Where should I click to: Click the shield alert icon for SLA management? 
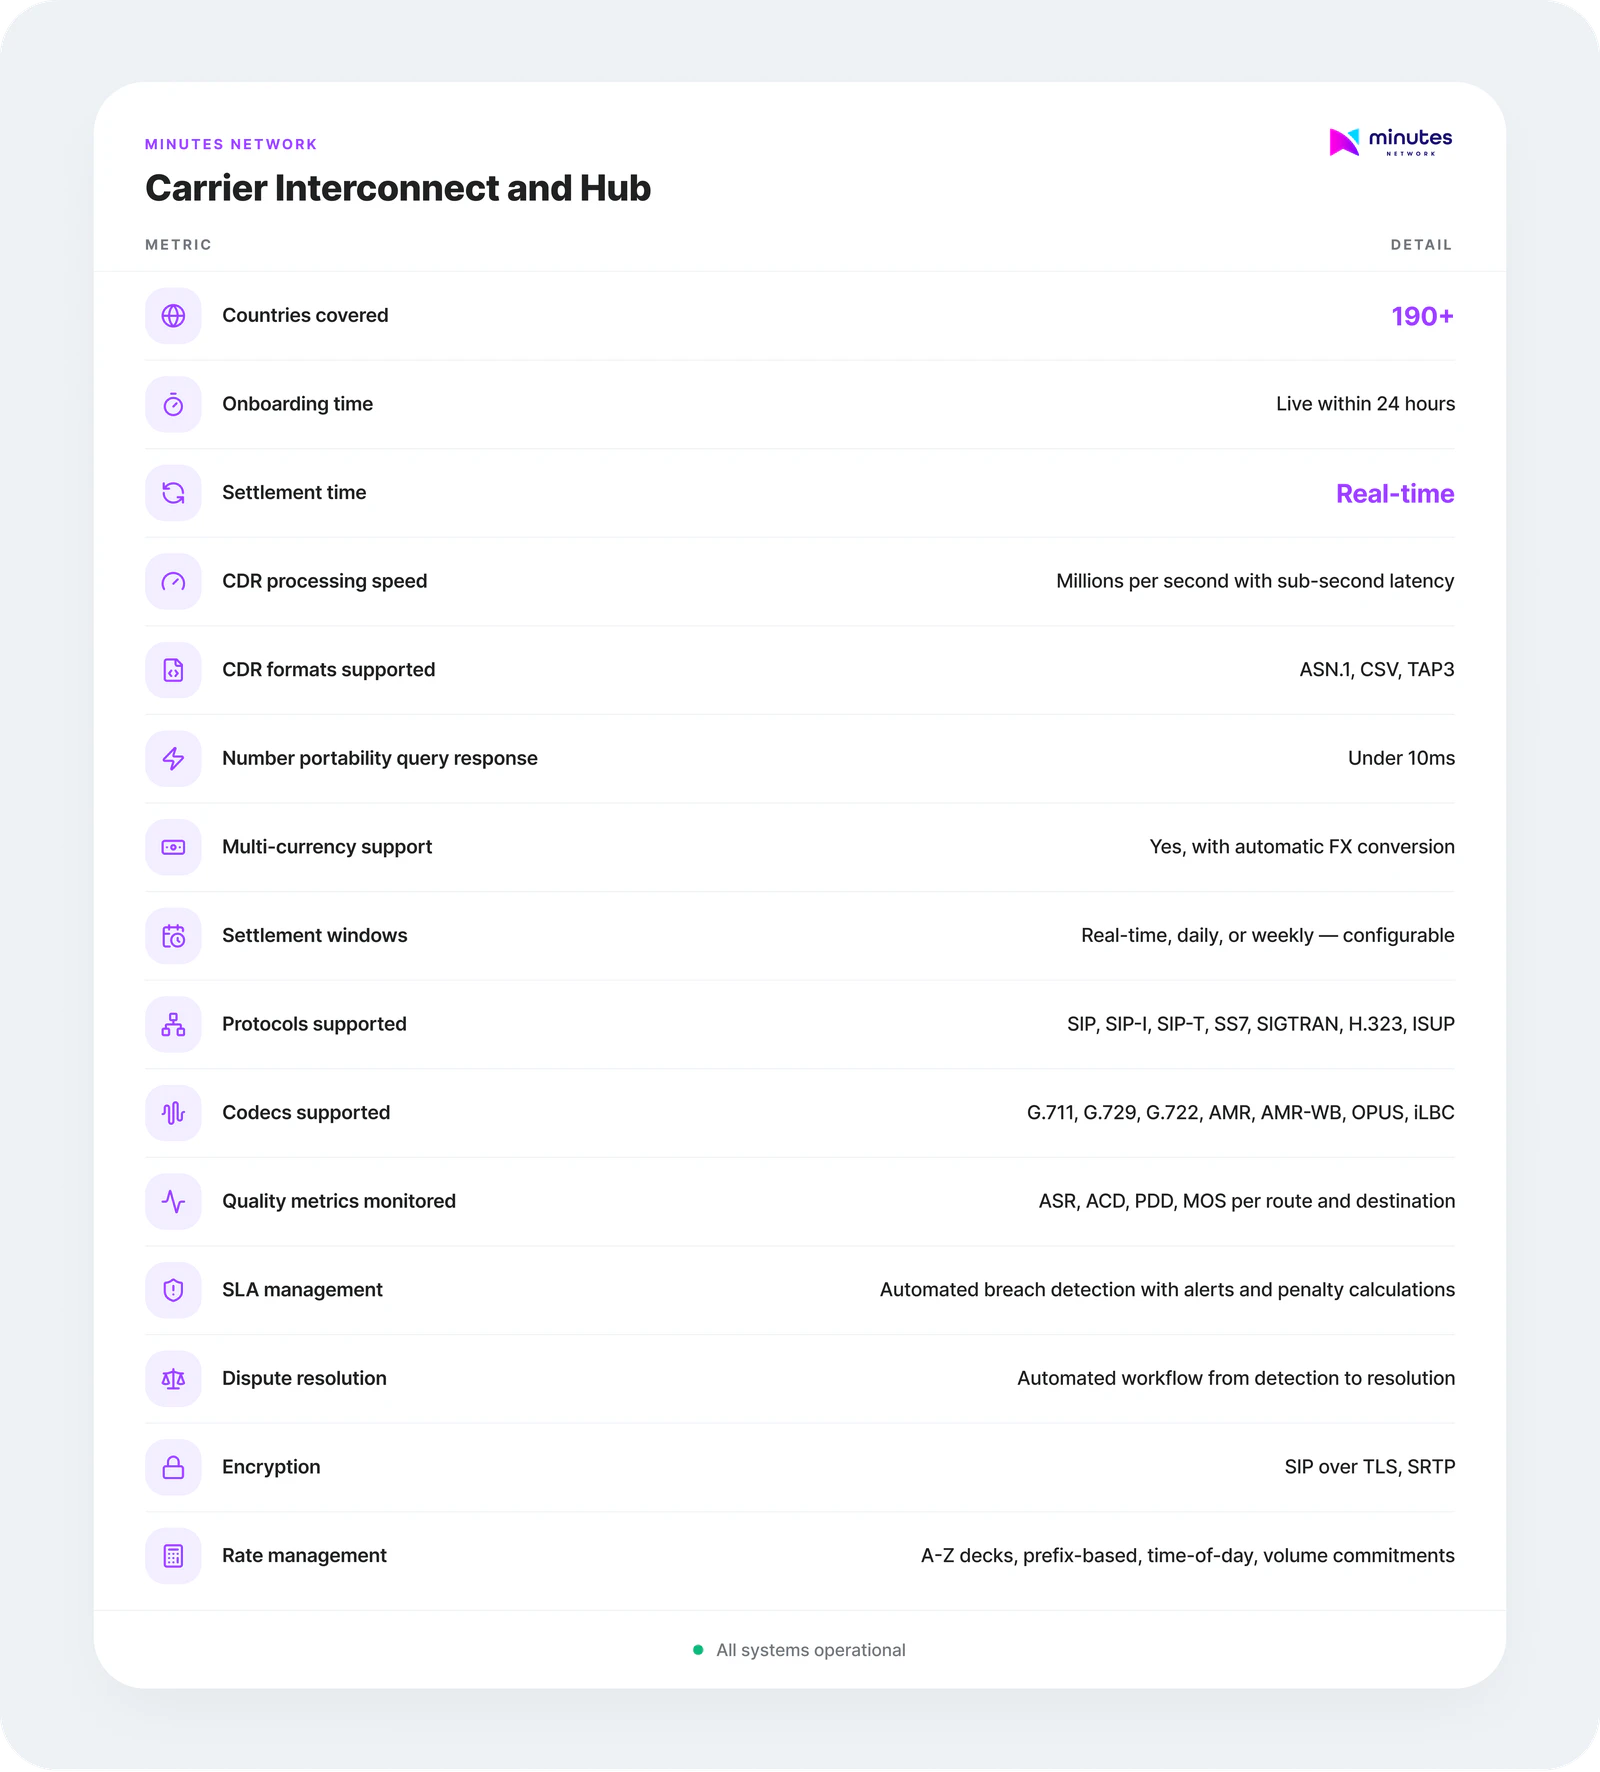173,1290
